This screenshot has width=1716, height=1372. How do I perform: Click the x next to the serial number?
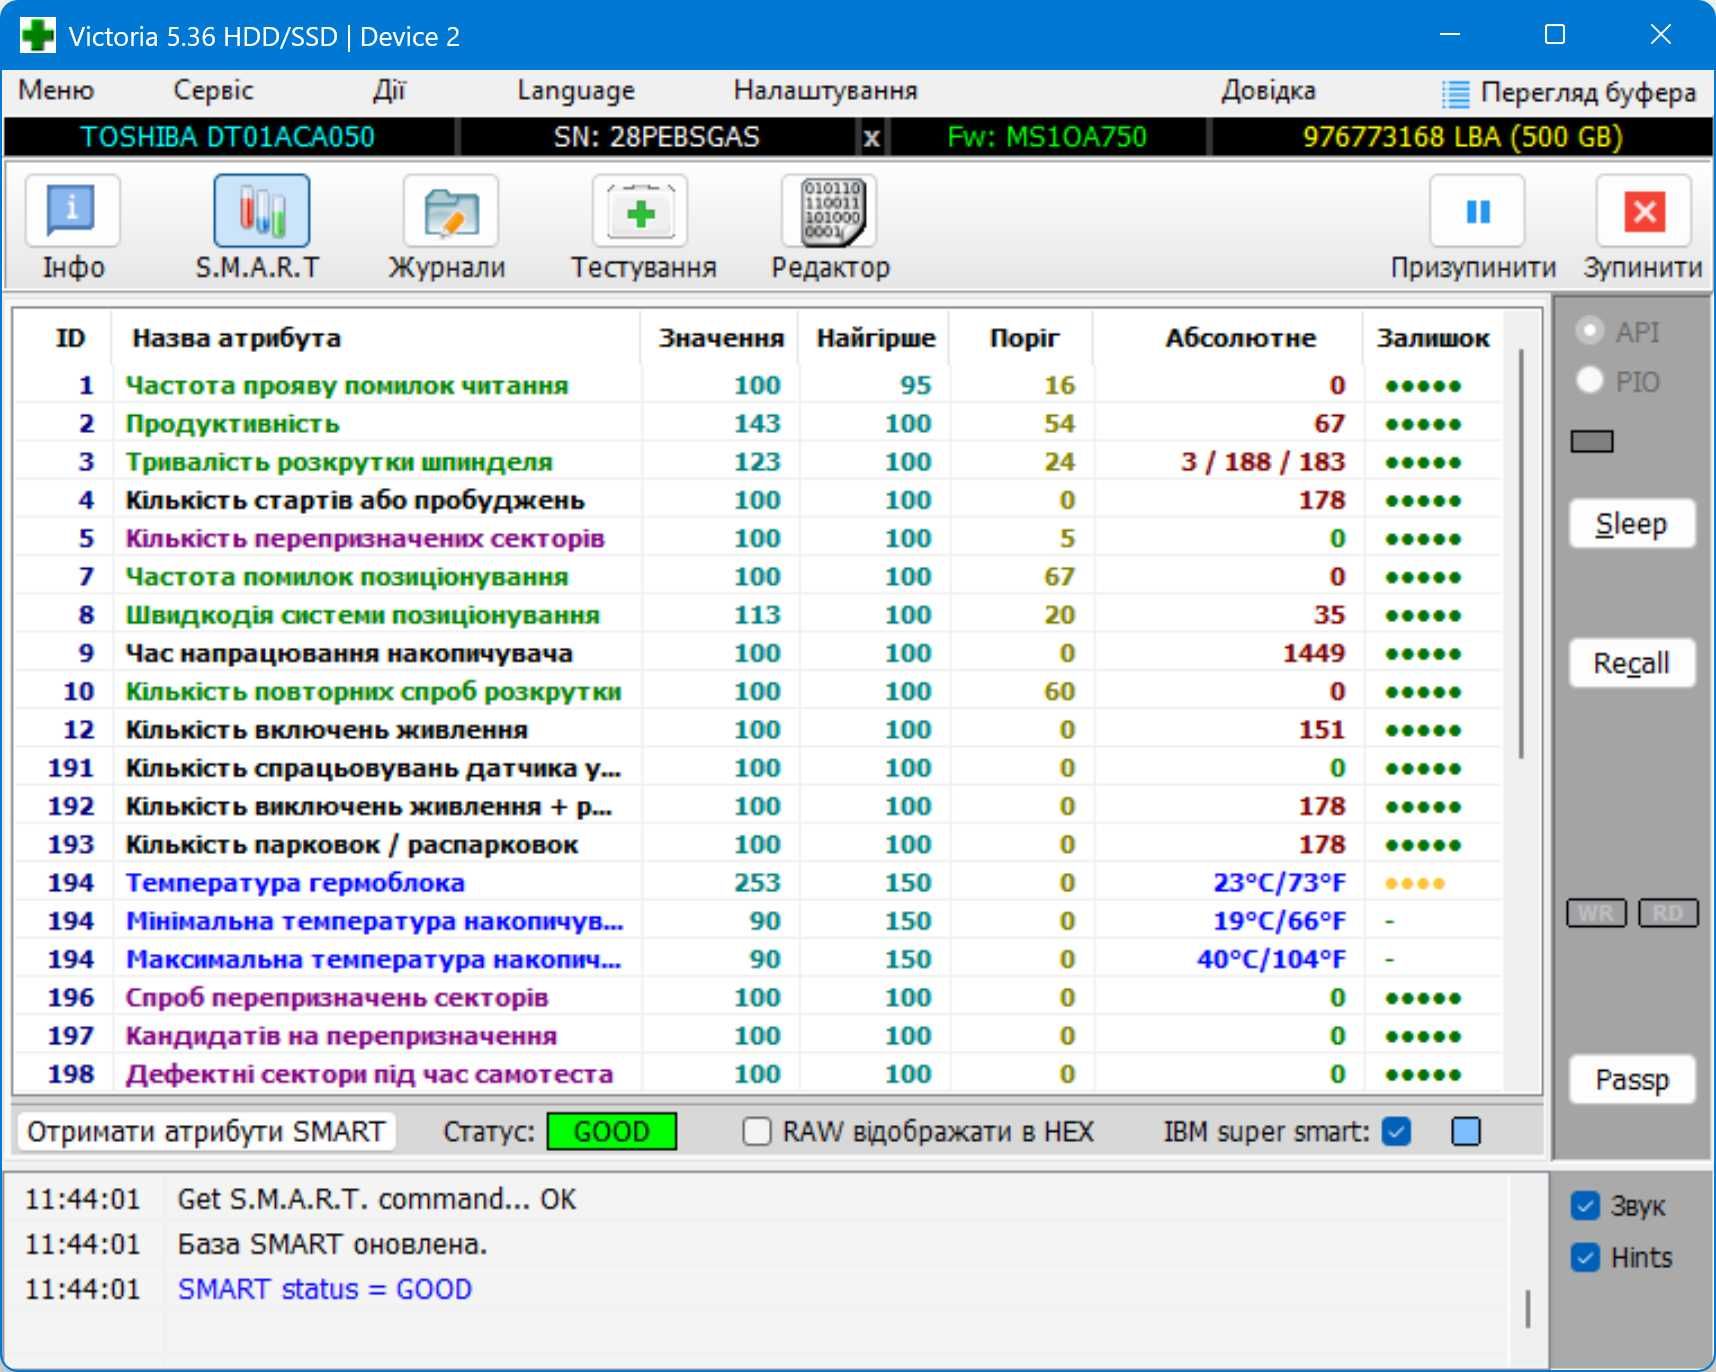[x=872, y=138]
